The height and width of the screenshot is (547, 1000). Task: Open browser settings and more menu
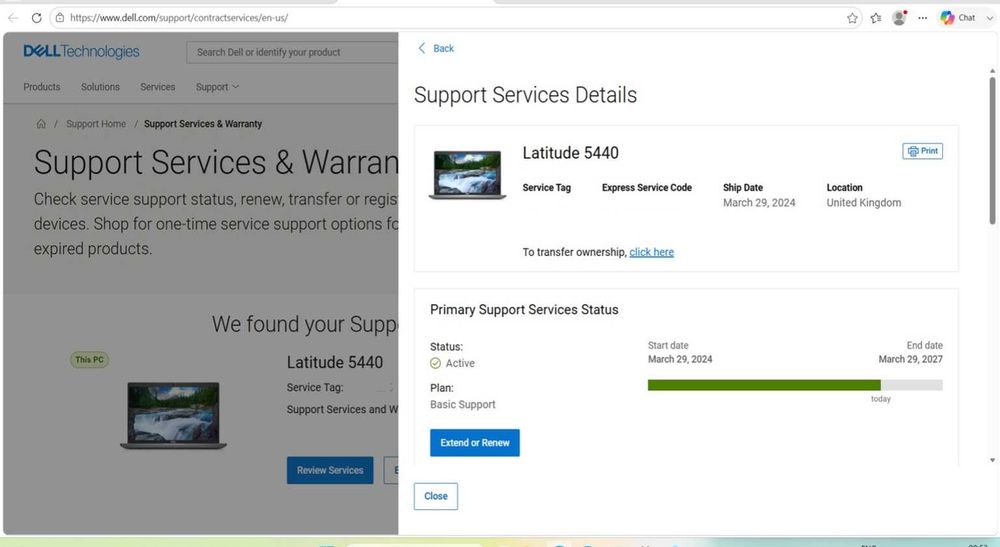pos(922,18)
